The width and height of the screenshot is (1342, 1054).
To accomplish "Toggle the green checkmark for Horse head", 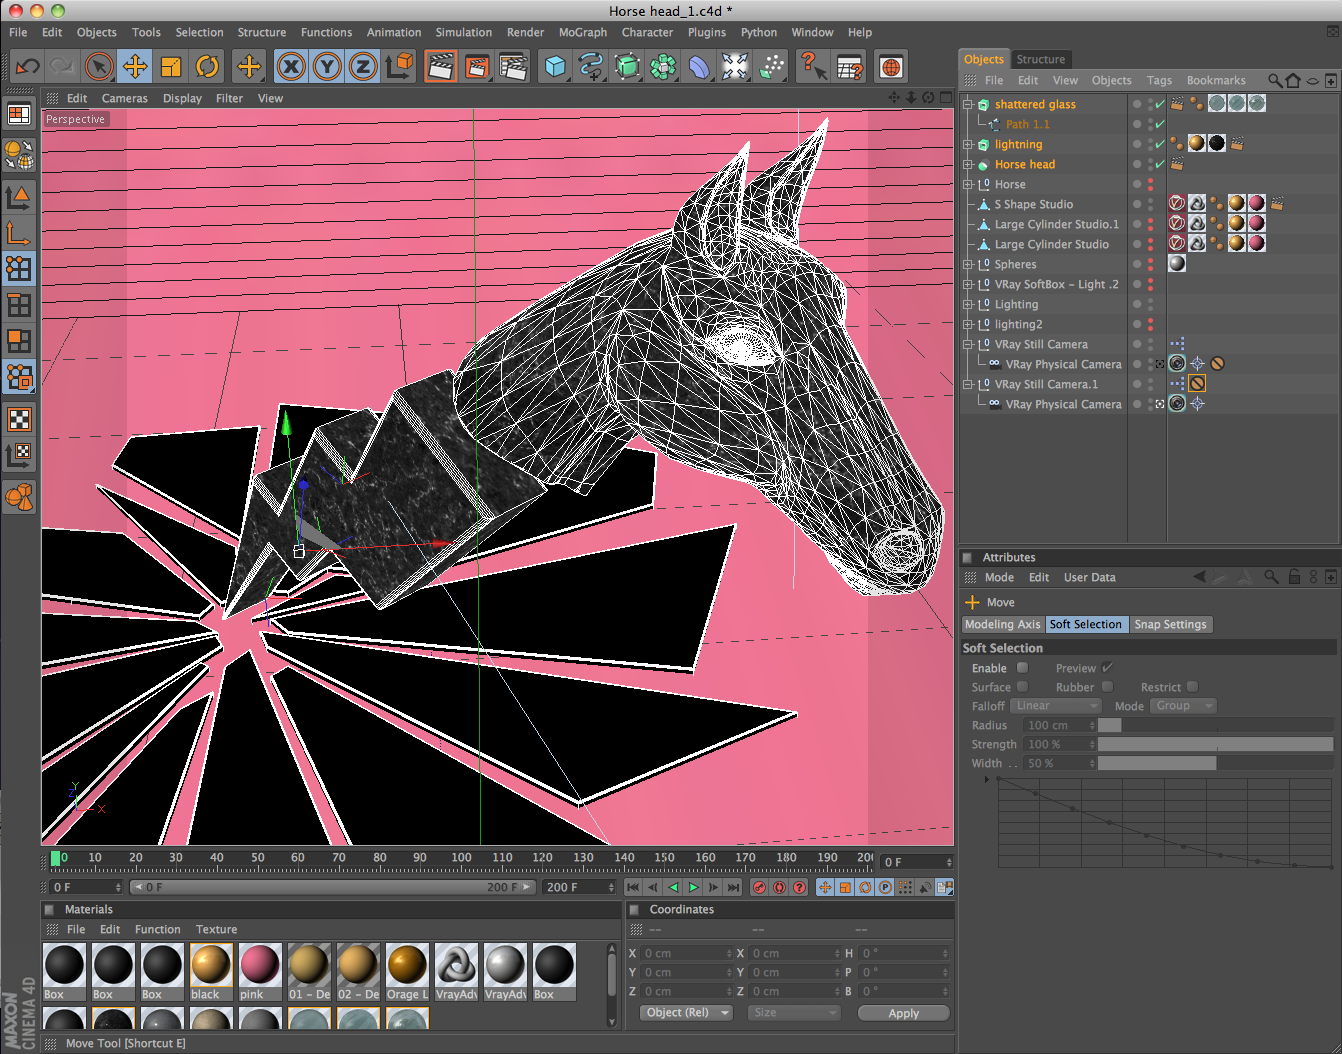I will tap(1160, 164).
